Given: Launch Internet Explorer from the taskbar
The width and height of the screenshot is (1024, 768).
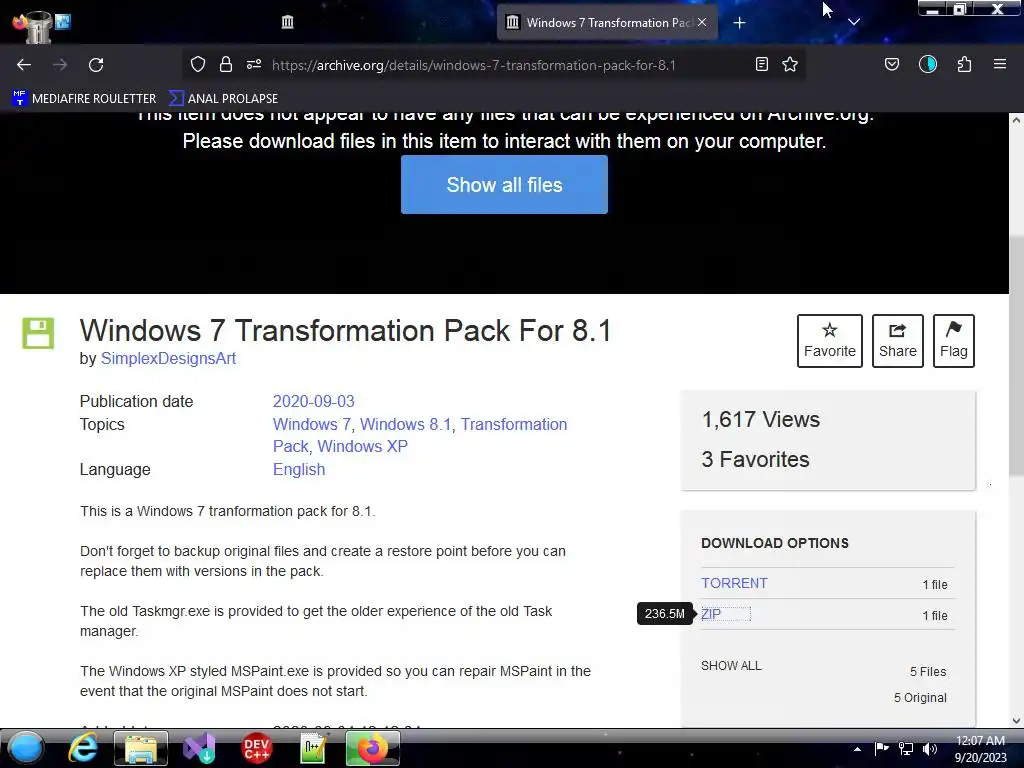Looking at the screenshot, I should tap(83, 748).
